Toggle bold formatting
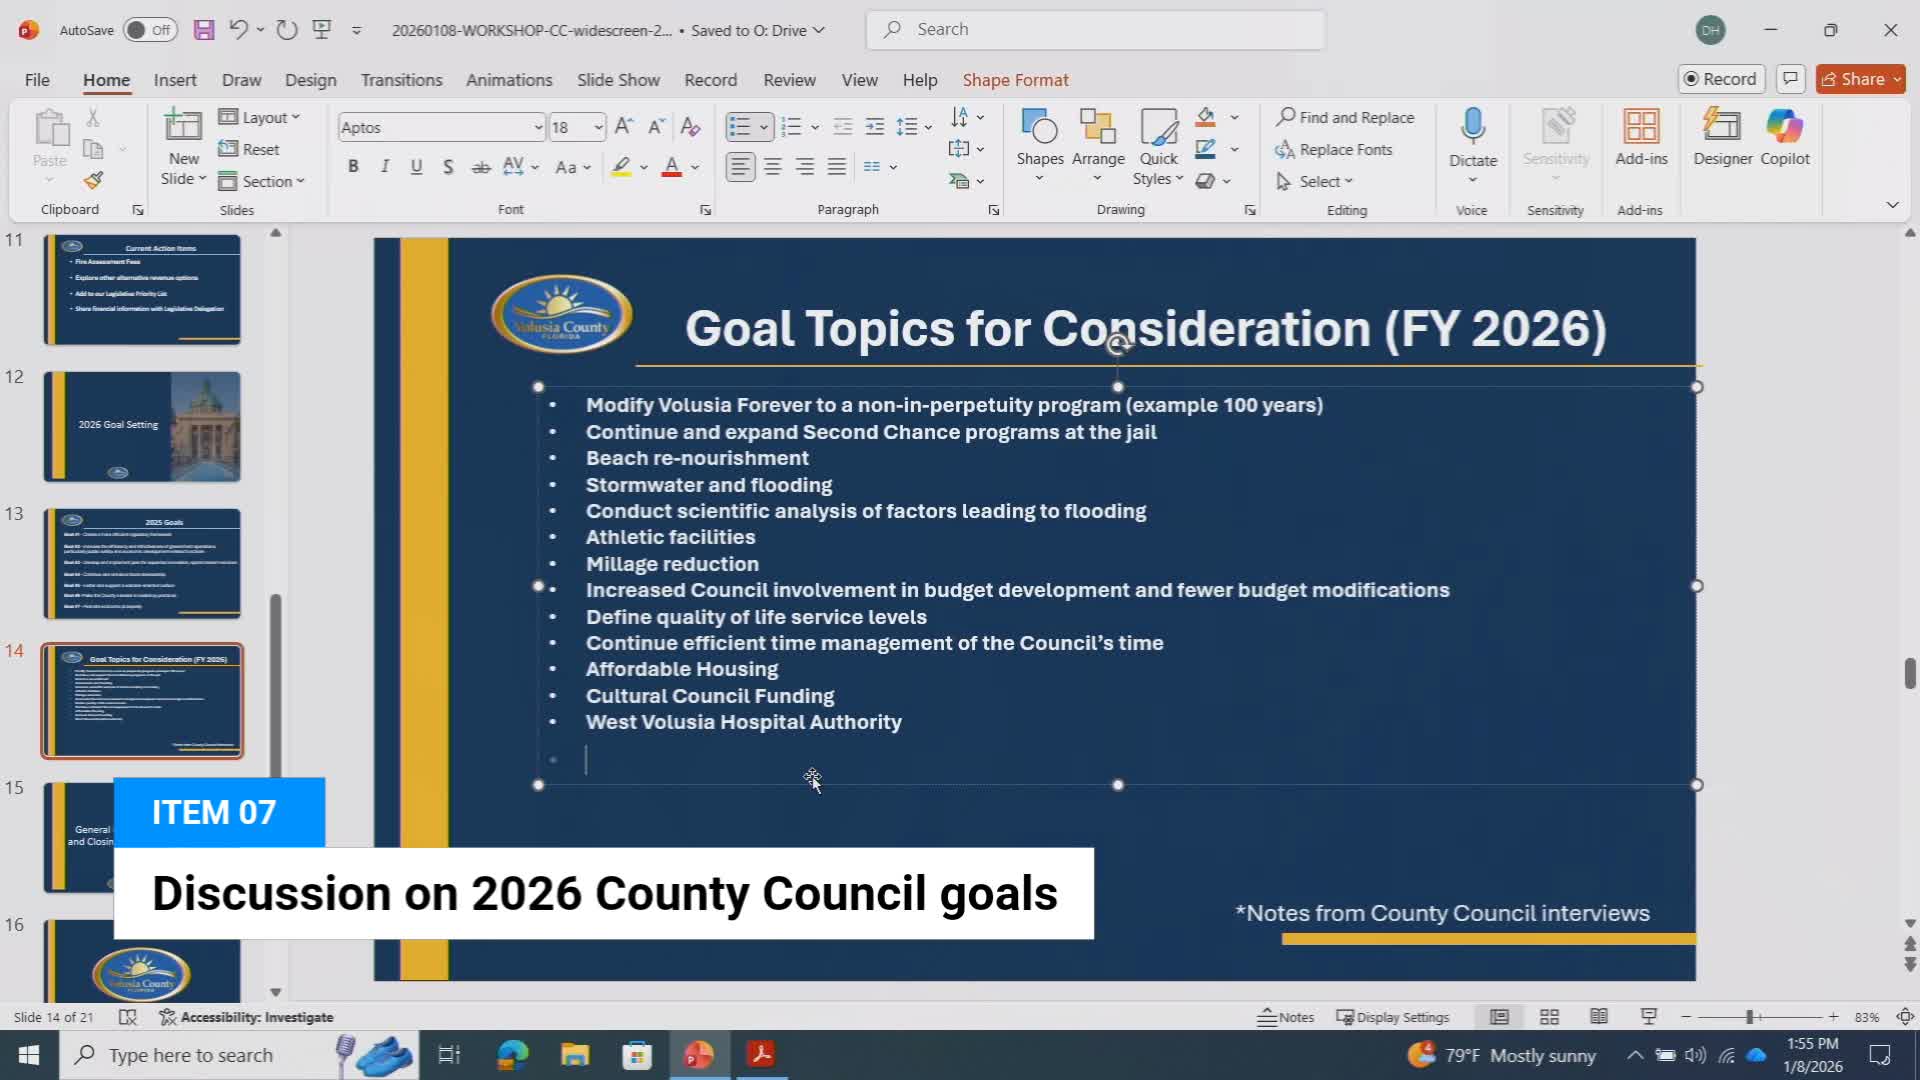Image resolution: width=1920 pixels, height=1080 pixels. (352, 167)
